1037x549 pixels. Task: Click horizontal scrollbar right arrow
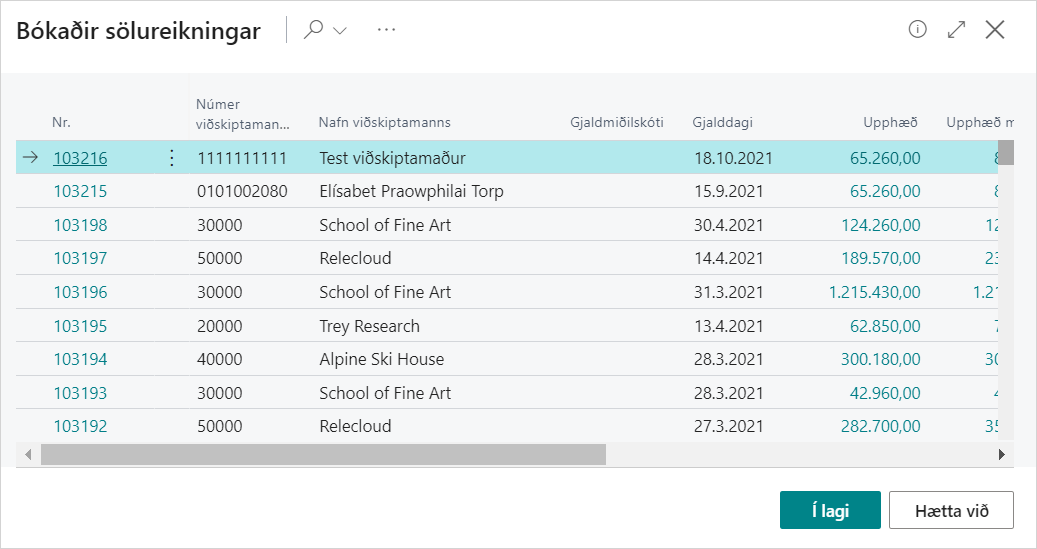1002,454
